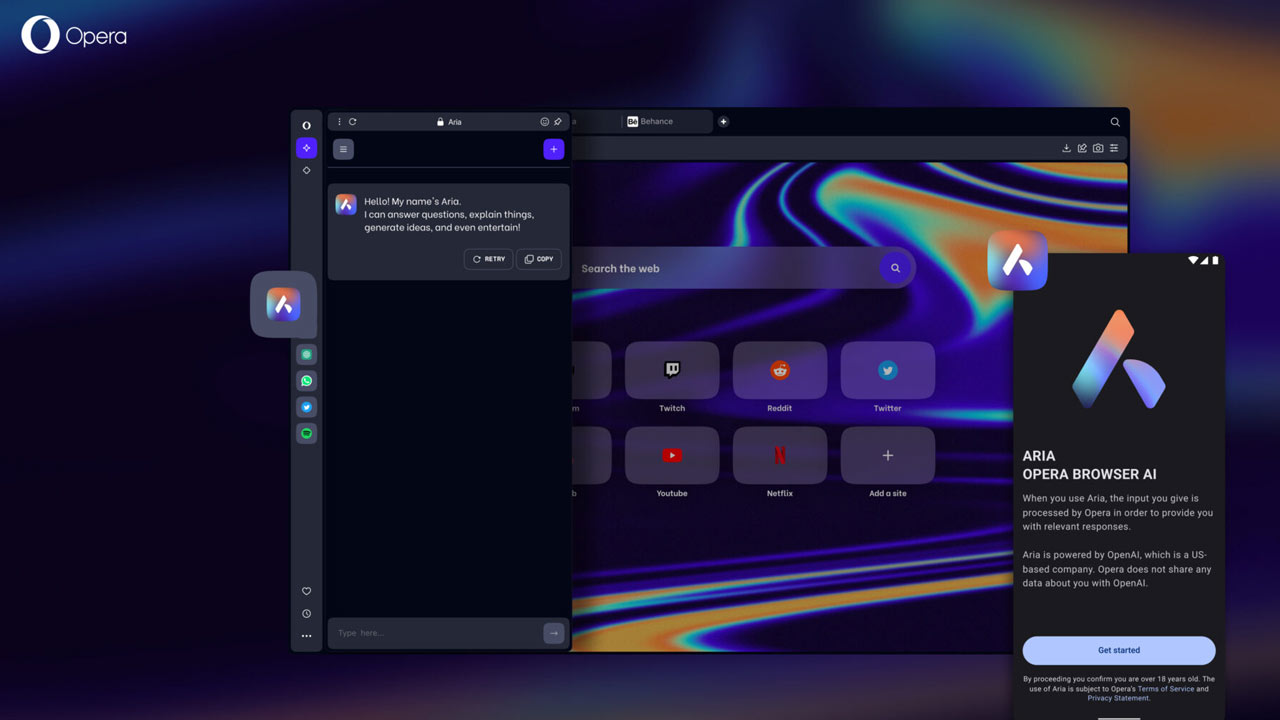Tap the Get started button
1280x720 pixels.
pos(1118,650)
